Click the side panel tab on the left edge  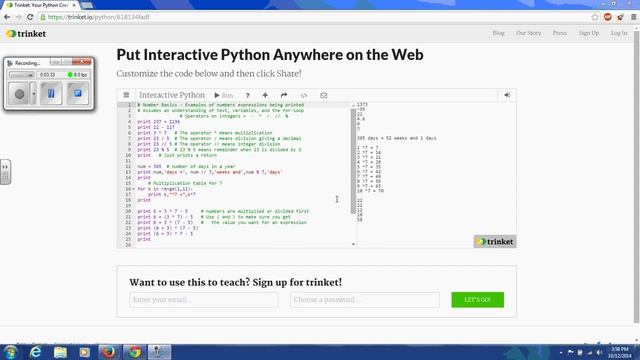(x=5, y=172)
